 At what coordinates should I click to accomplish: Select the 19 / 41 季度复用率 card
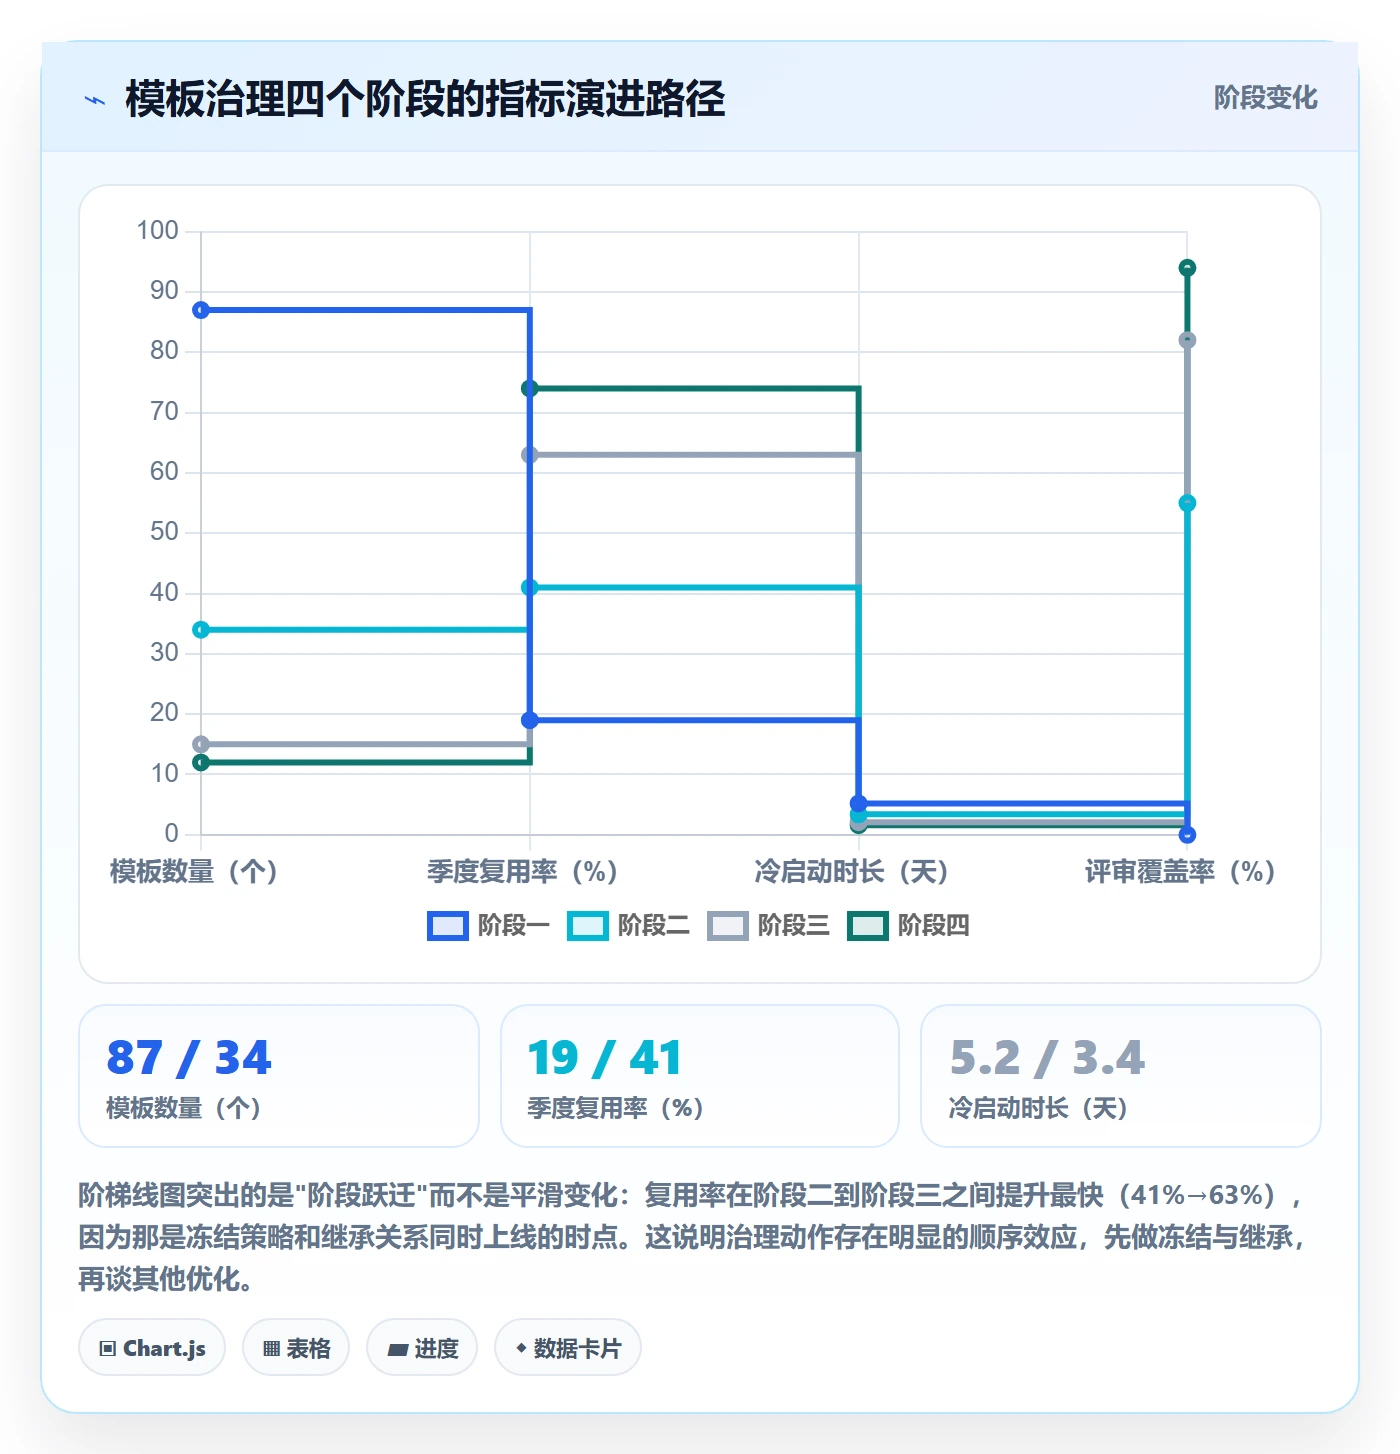[x=700, y=1076]
